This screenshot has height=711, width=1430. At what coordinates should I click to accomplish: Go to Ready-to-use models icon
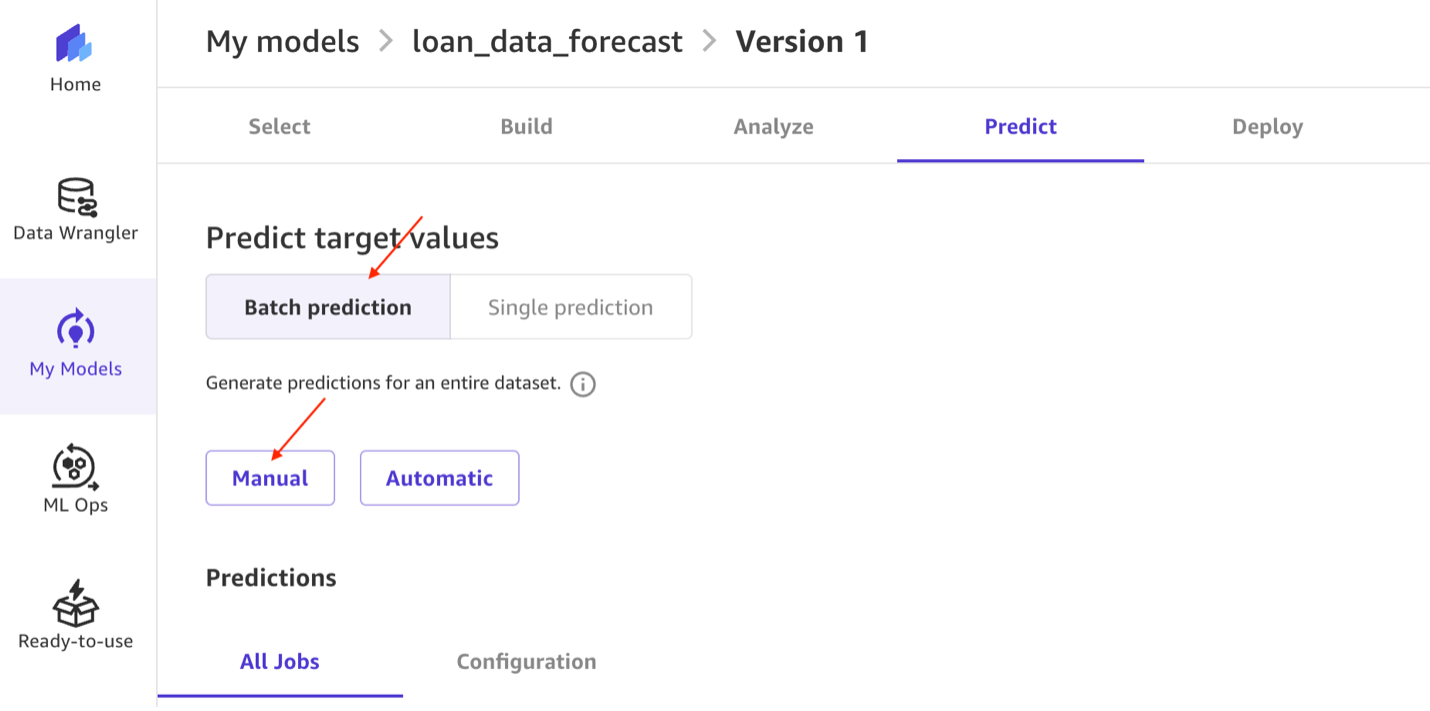[x=75, y=604]
